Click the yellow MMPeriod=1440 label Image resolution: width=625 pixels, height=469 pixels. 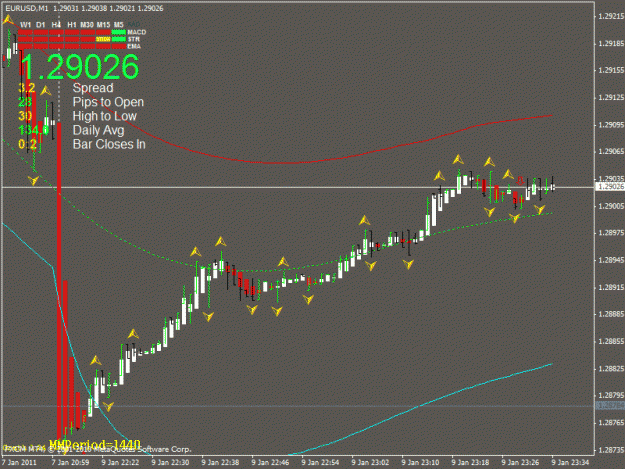point(95,444)
